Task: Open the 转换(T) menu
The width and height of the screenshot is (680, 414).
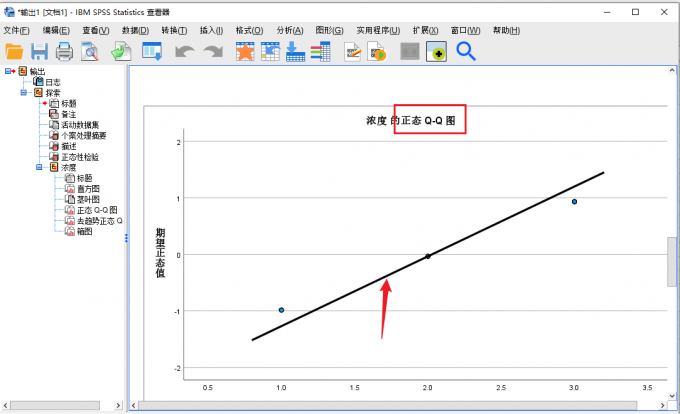Action: point(174,30)
